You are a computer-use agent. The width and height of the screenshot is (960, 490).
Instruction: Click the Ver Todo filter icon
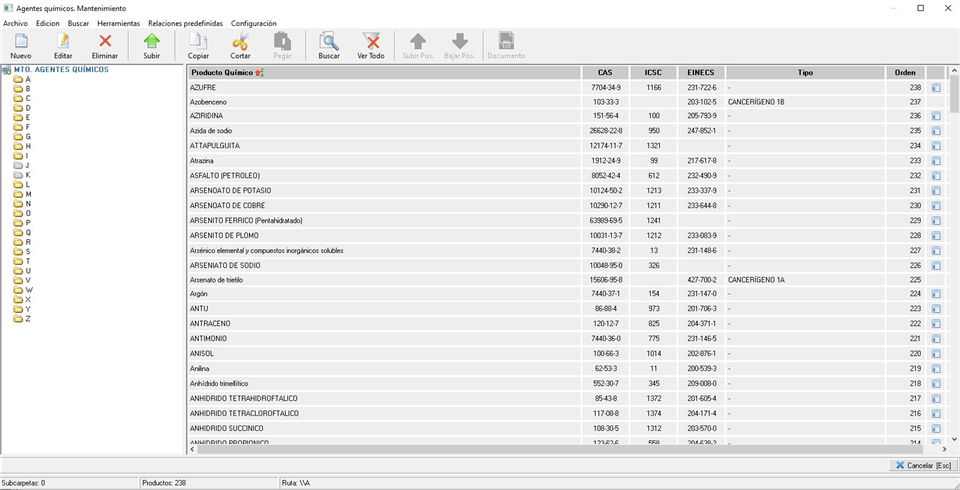[371, 42]
